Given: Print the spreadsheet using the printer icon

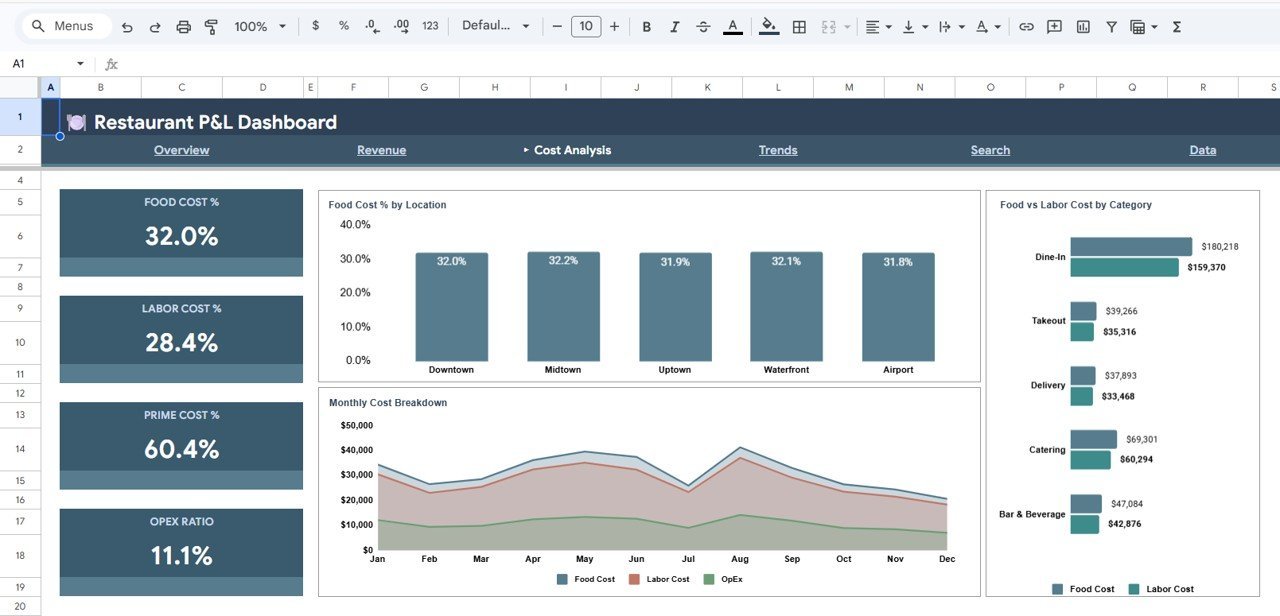Looking at the screenshot, I should pos(183,27).
